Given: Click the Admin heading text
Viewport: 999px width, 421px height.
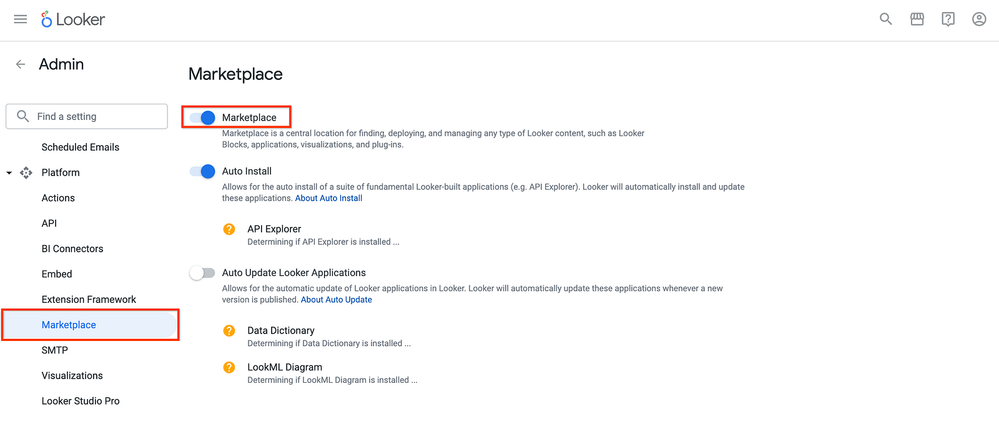Looking at the screenshot, I should click(x=61, y=64).
